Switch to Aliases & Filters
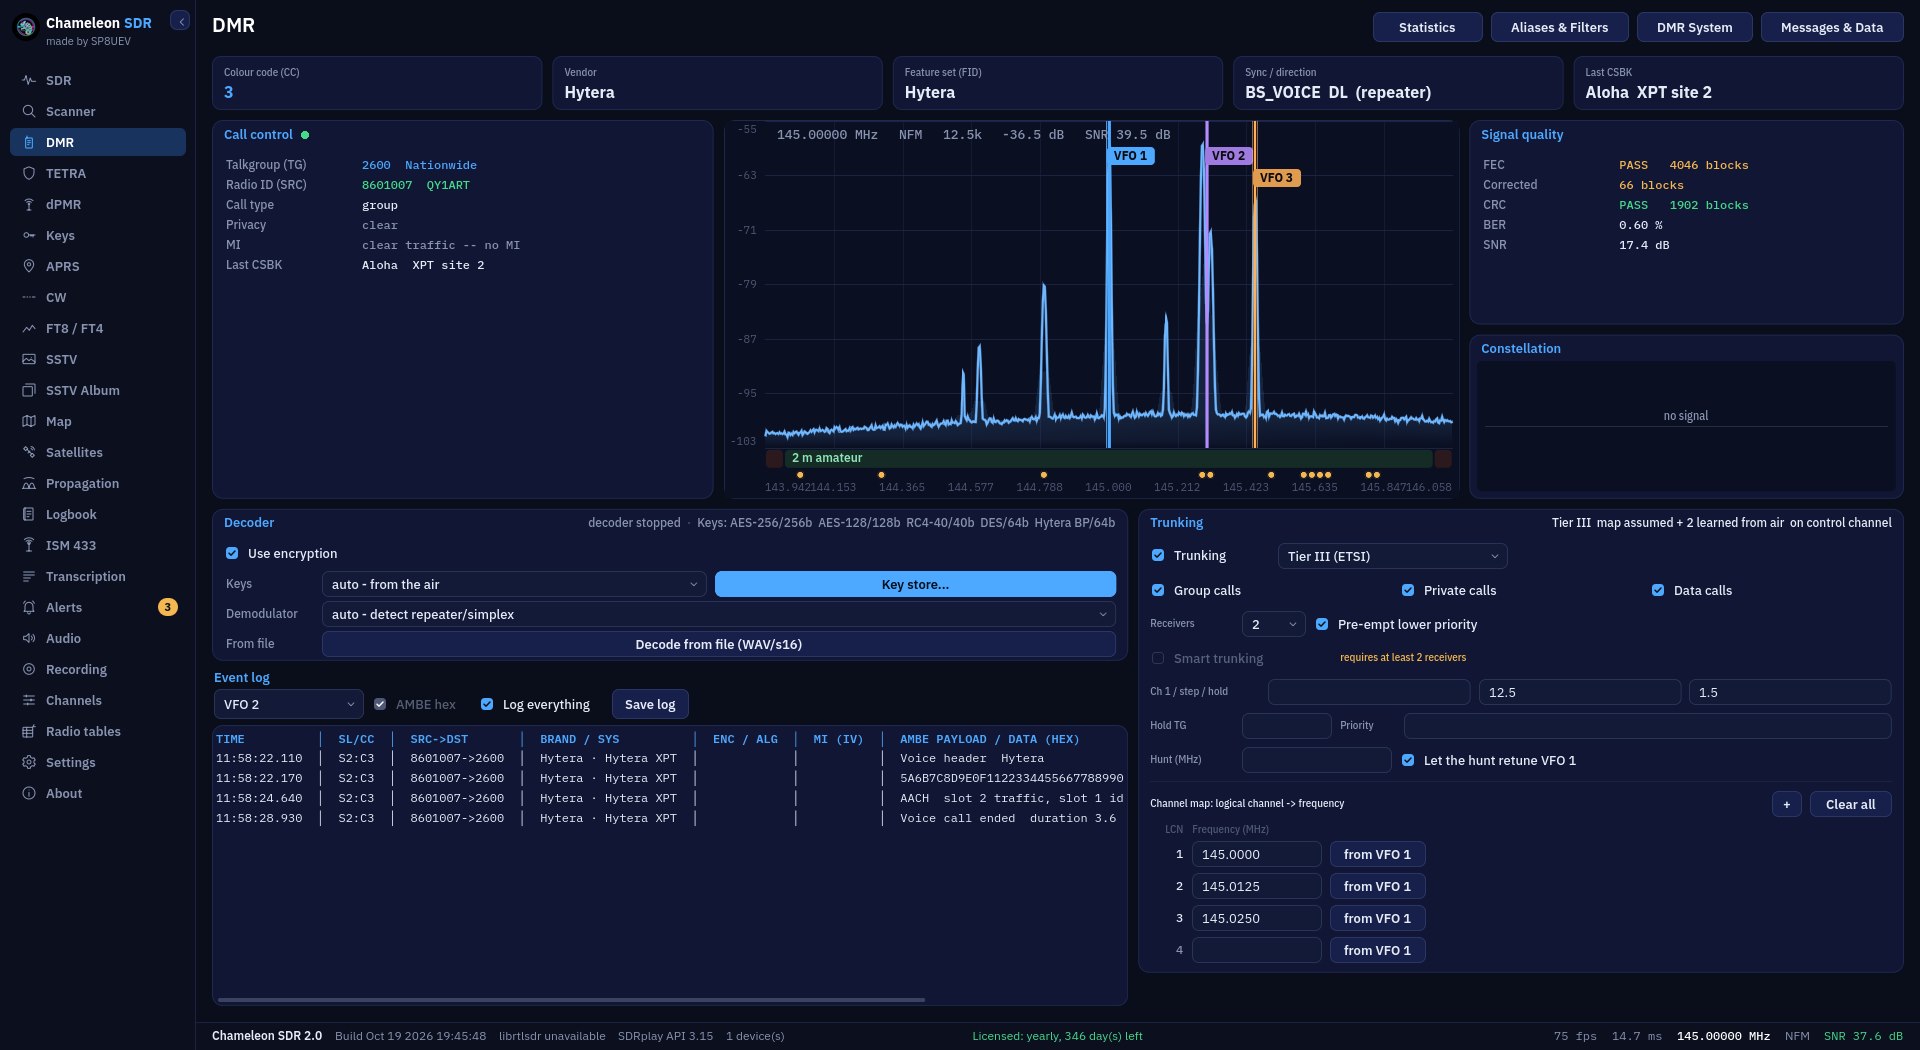This screenshot has width=1920, height=1050. [x=1559, y=27]
